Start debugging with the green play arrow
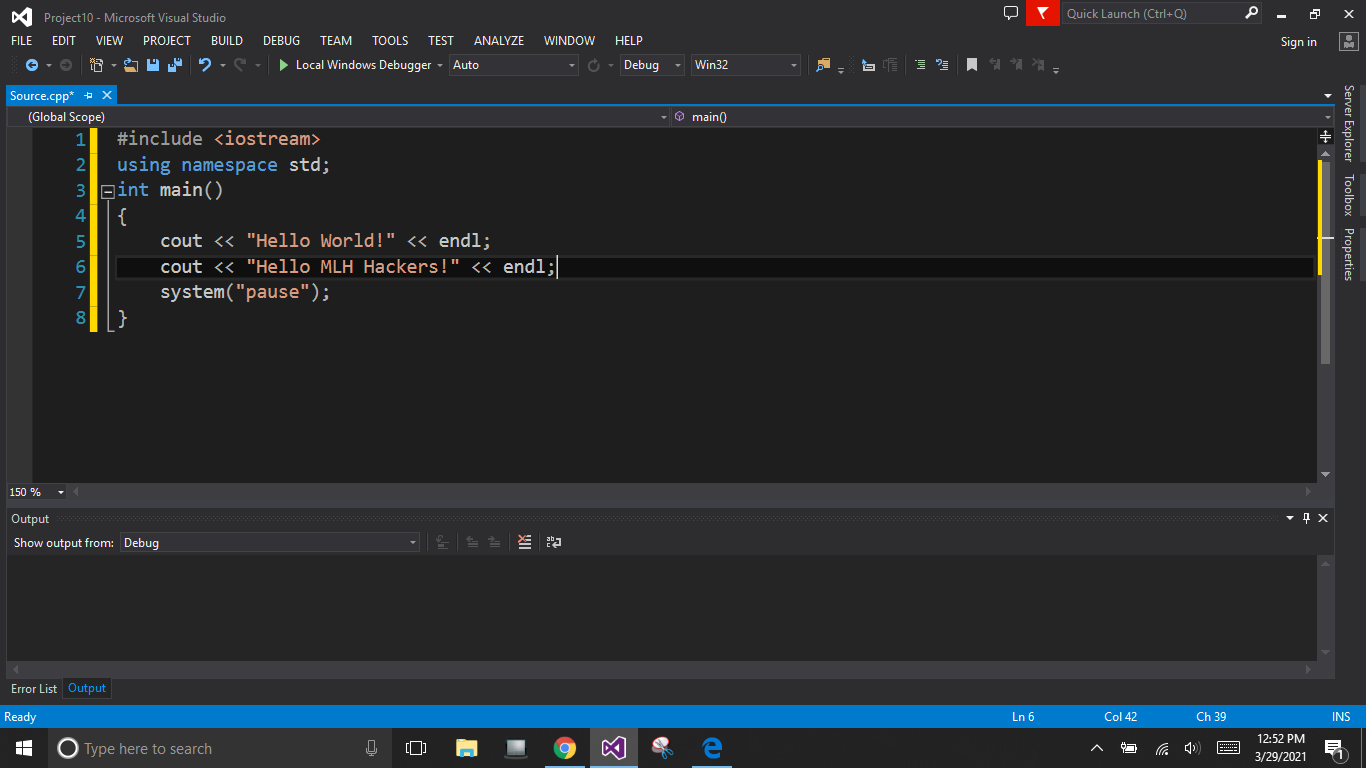This screenshot has height=768, width=1366. point(284,65)
